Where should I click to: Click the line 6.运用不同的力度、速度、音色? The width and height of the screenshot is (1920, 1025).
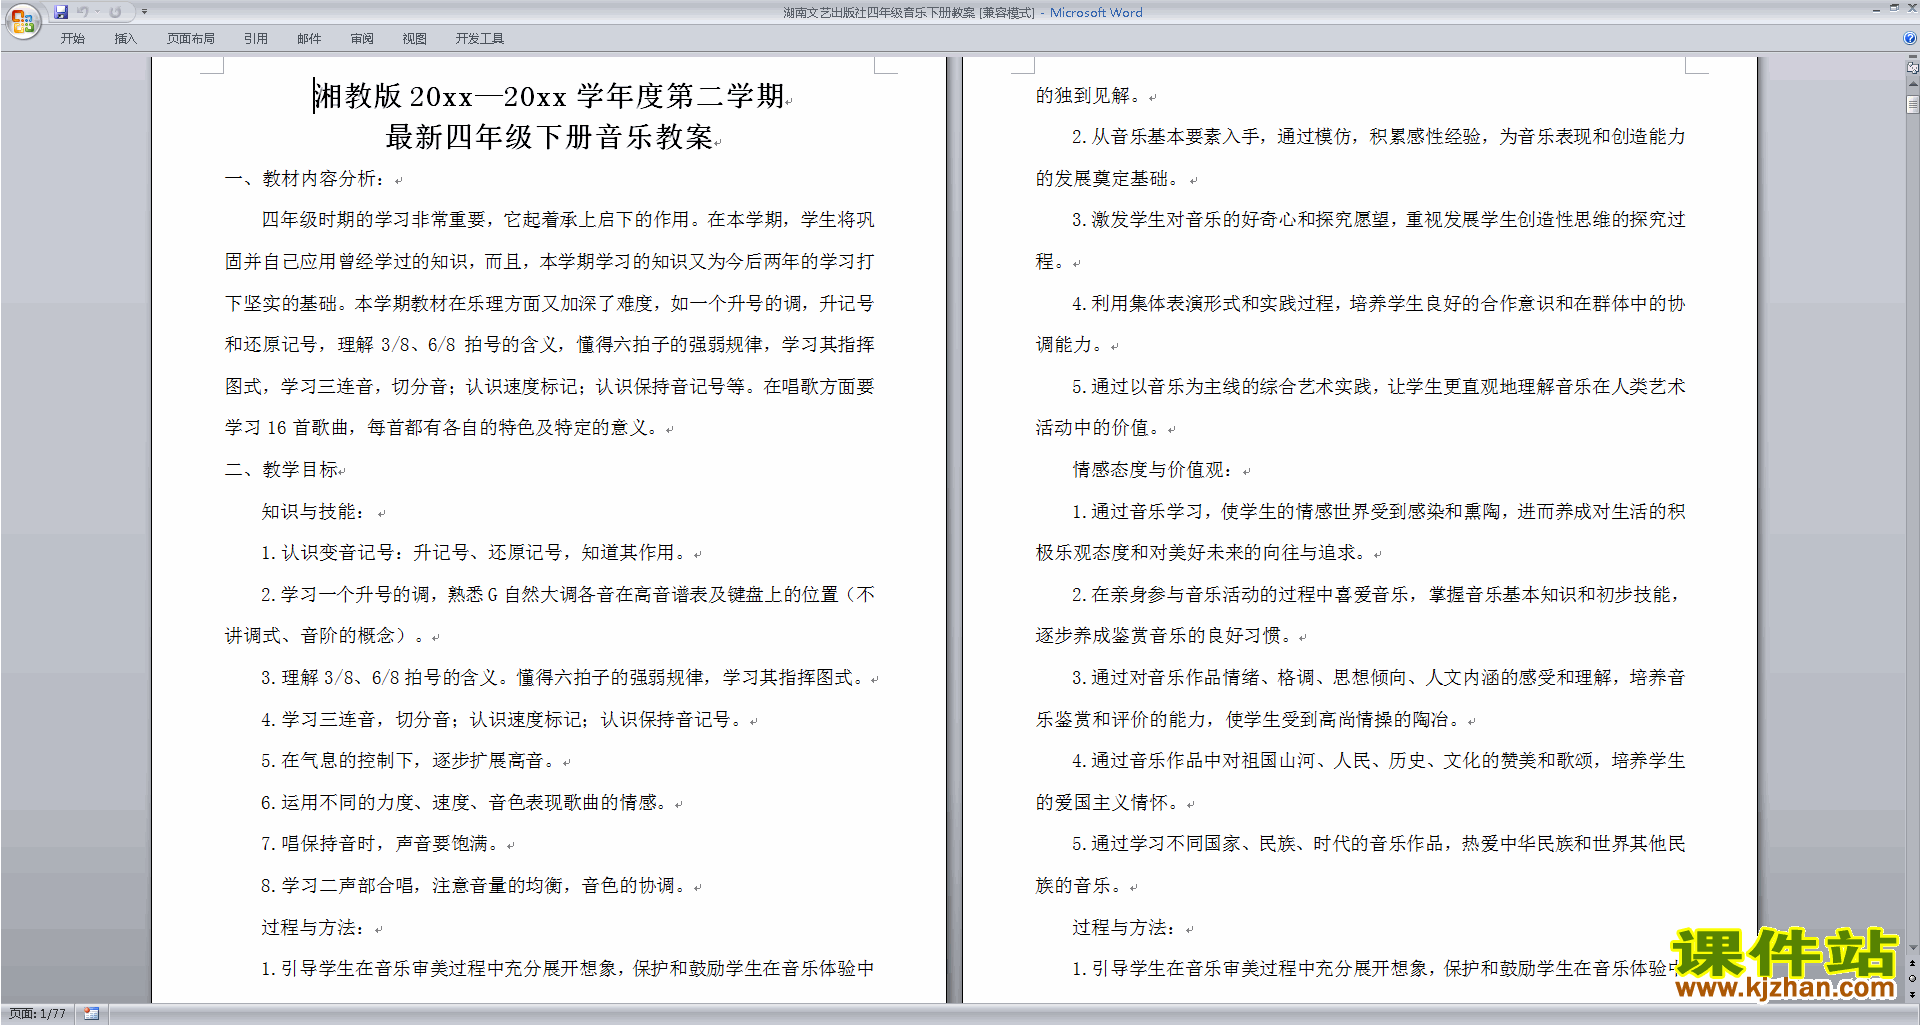tap(464, 803)
